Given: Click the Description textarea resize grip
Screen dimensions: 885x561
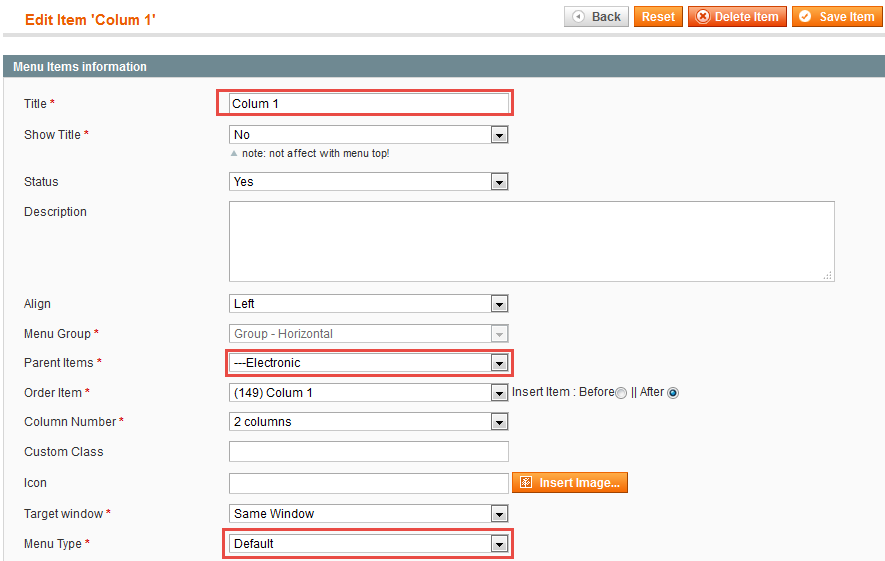Looking at the screenshot, I should click(x=827, y=275).
